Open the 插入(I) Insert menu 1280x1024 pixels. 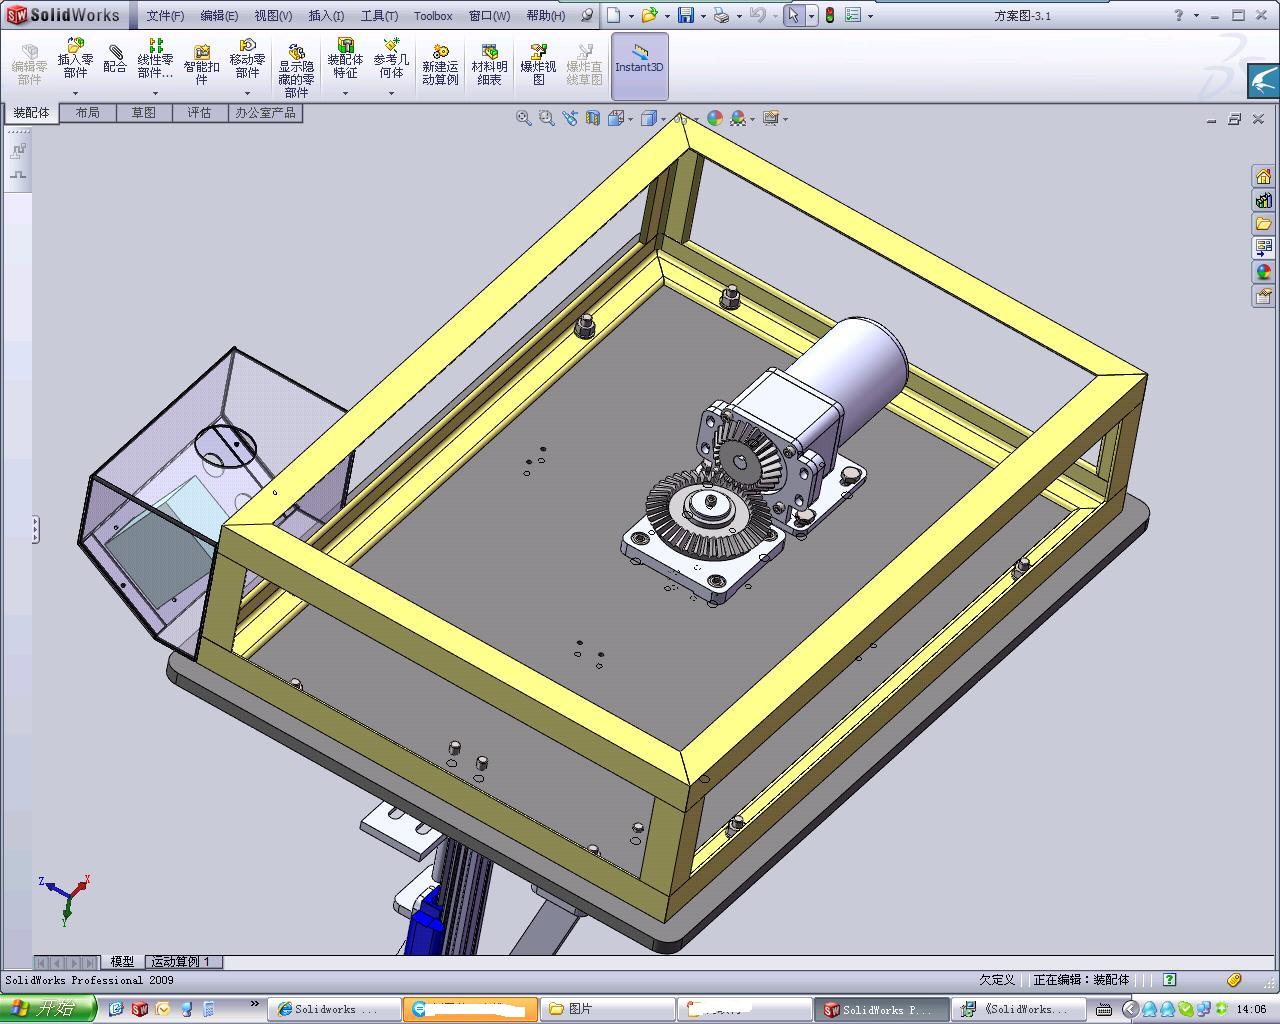tap(326, 15)
